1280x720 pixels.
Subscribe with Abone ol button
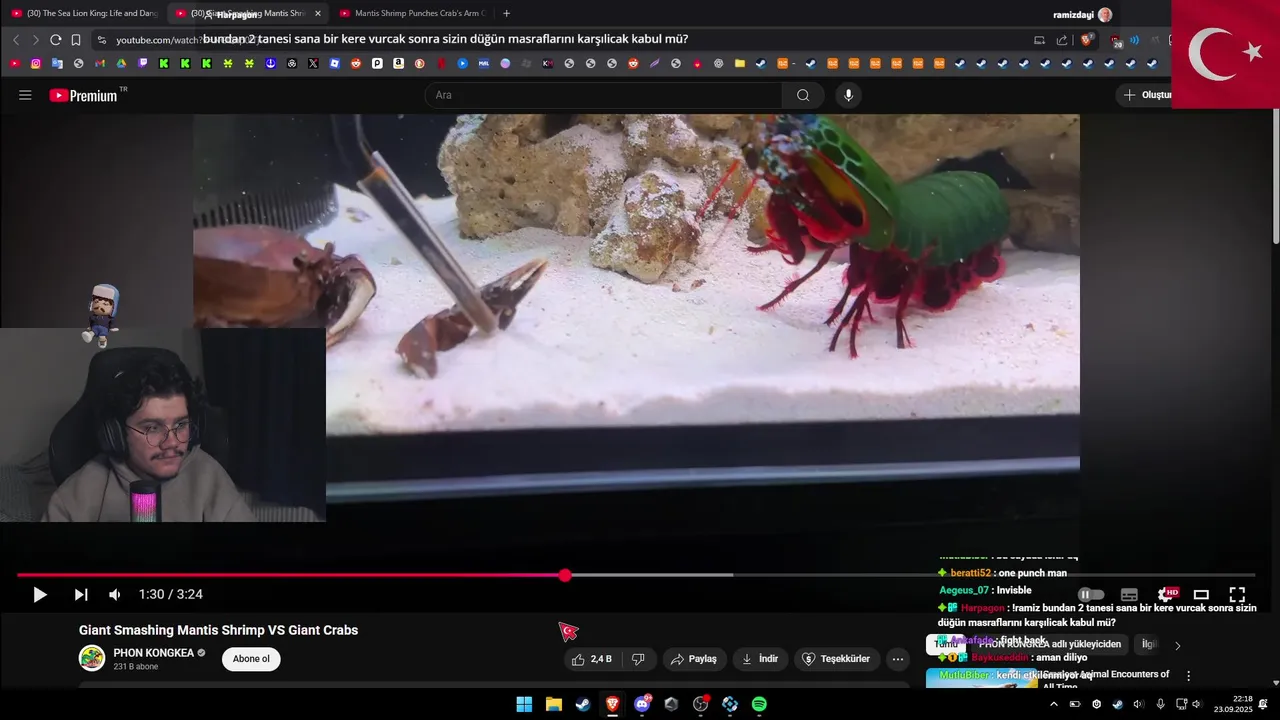point(251,659)
